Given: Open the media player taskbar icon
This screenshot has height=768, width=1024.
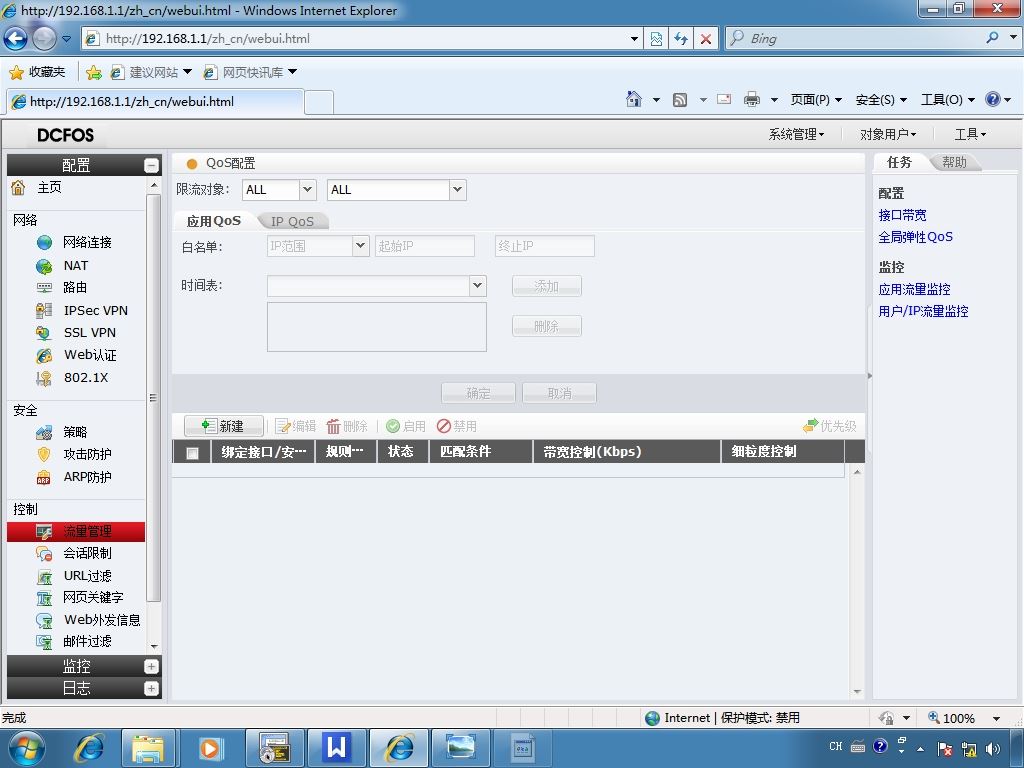Looking at the screenshot, I should 209,748.
